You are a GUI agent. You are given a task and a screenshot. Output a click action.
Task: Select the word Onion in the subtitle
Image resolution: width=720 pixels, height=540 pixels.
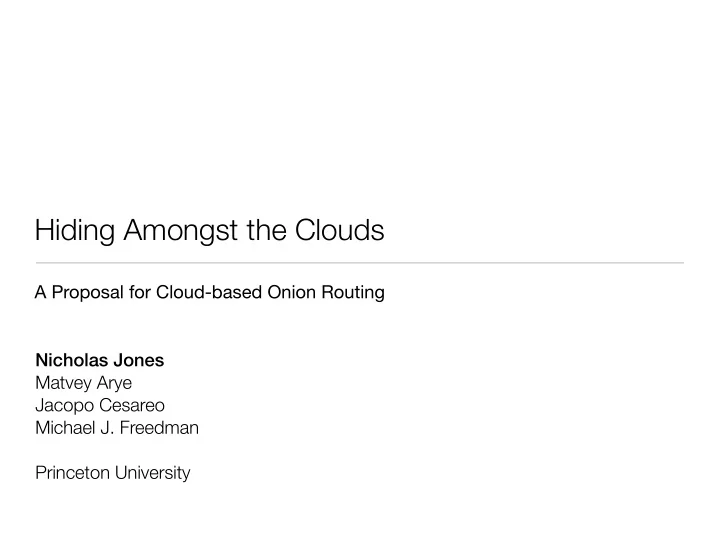(x=291, y=292)
